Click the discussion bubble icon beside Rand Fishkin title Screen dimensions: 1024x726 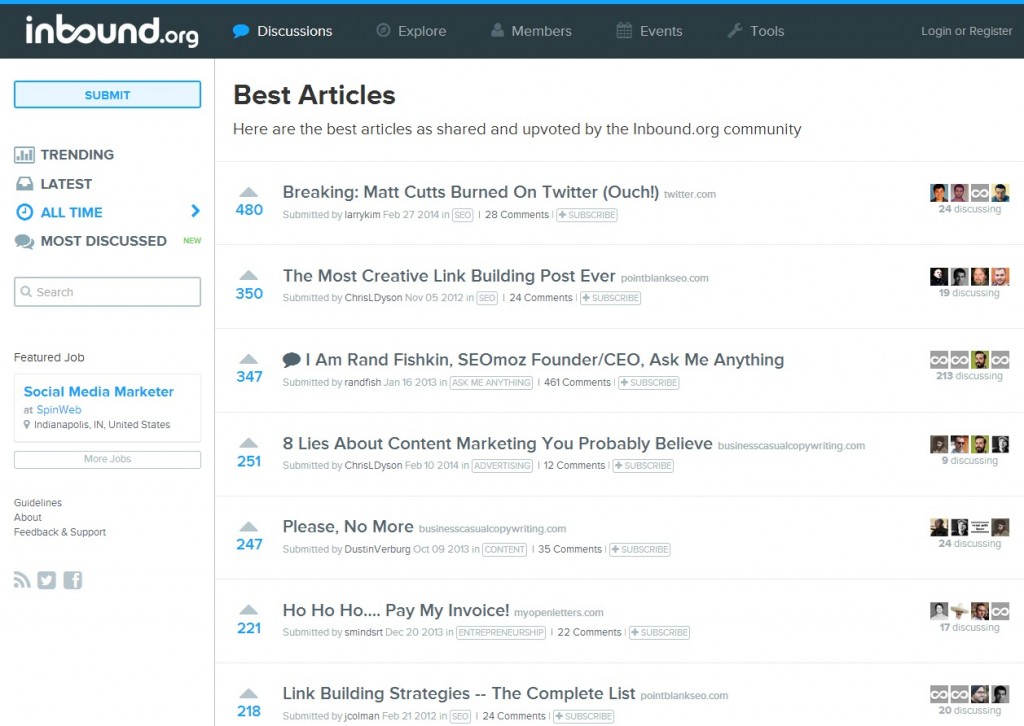pyautogui.click(x=291, y=359)
